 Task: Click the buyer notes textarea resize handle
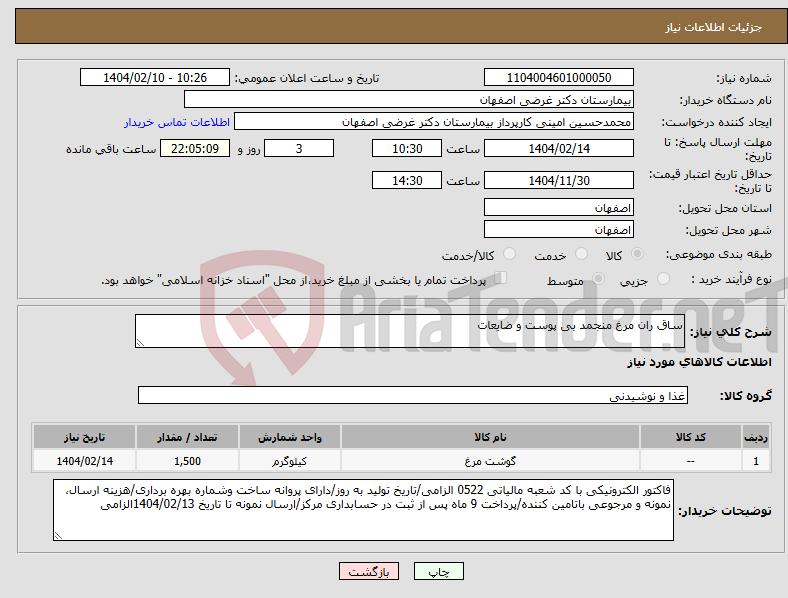[x=58, y=536]
